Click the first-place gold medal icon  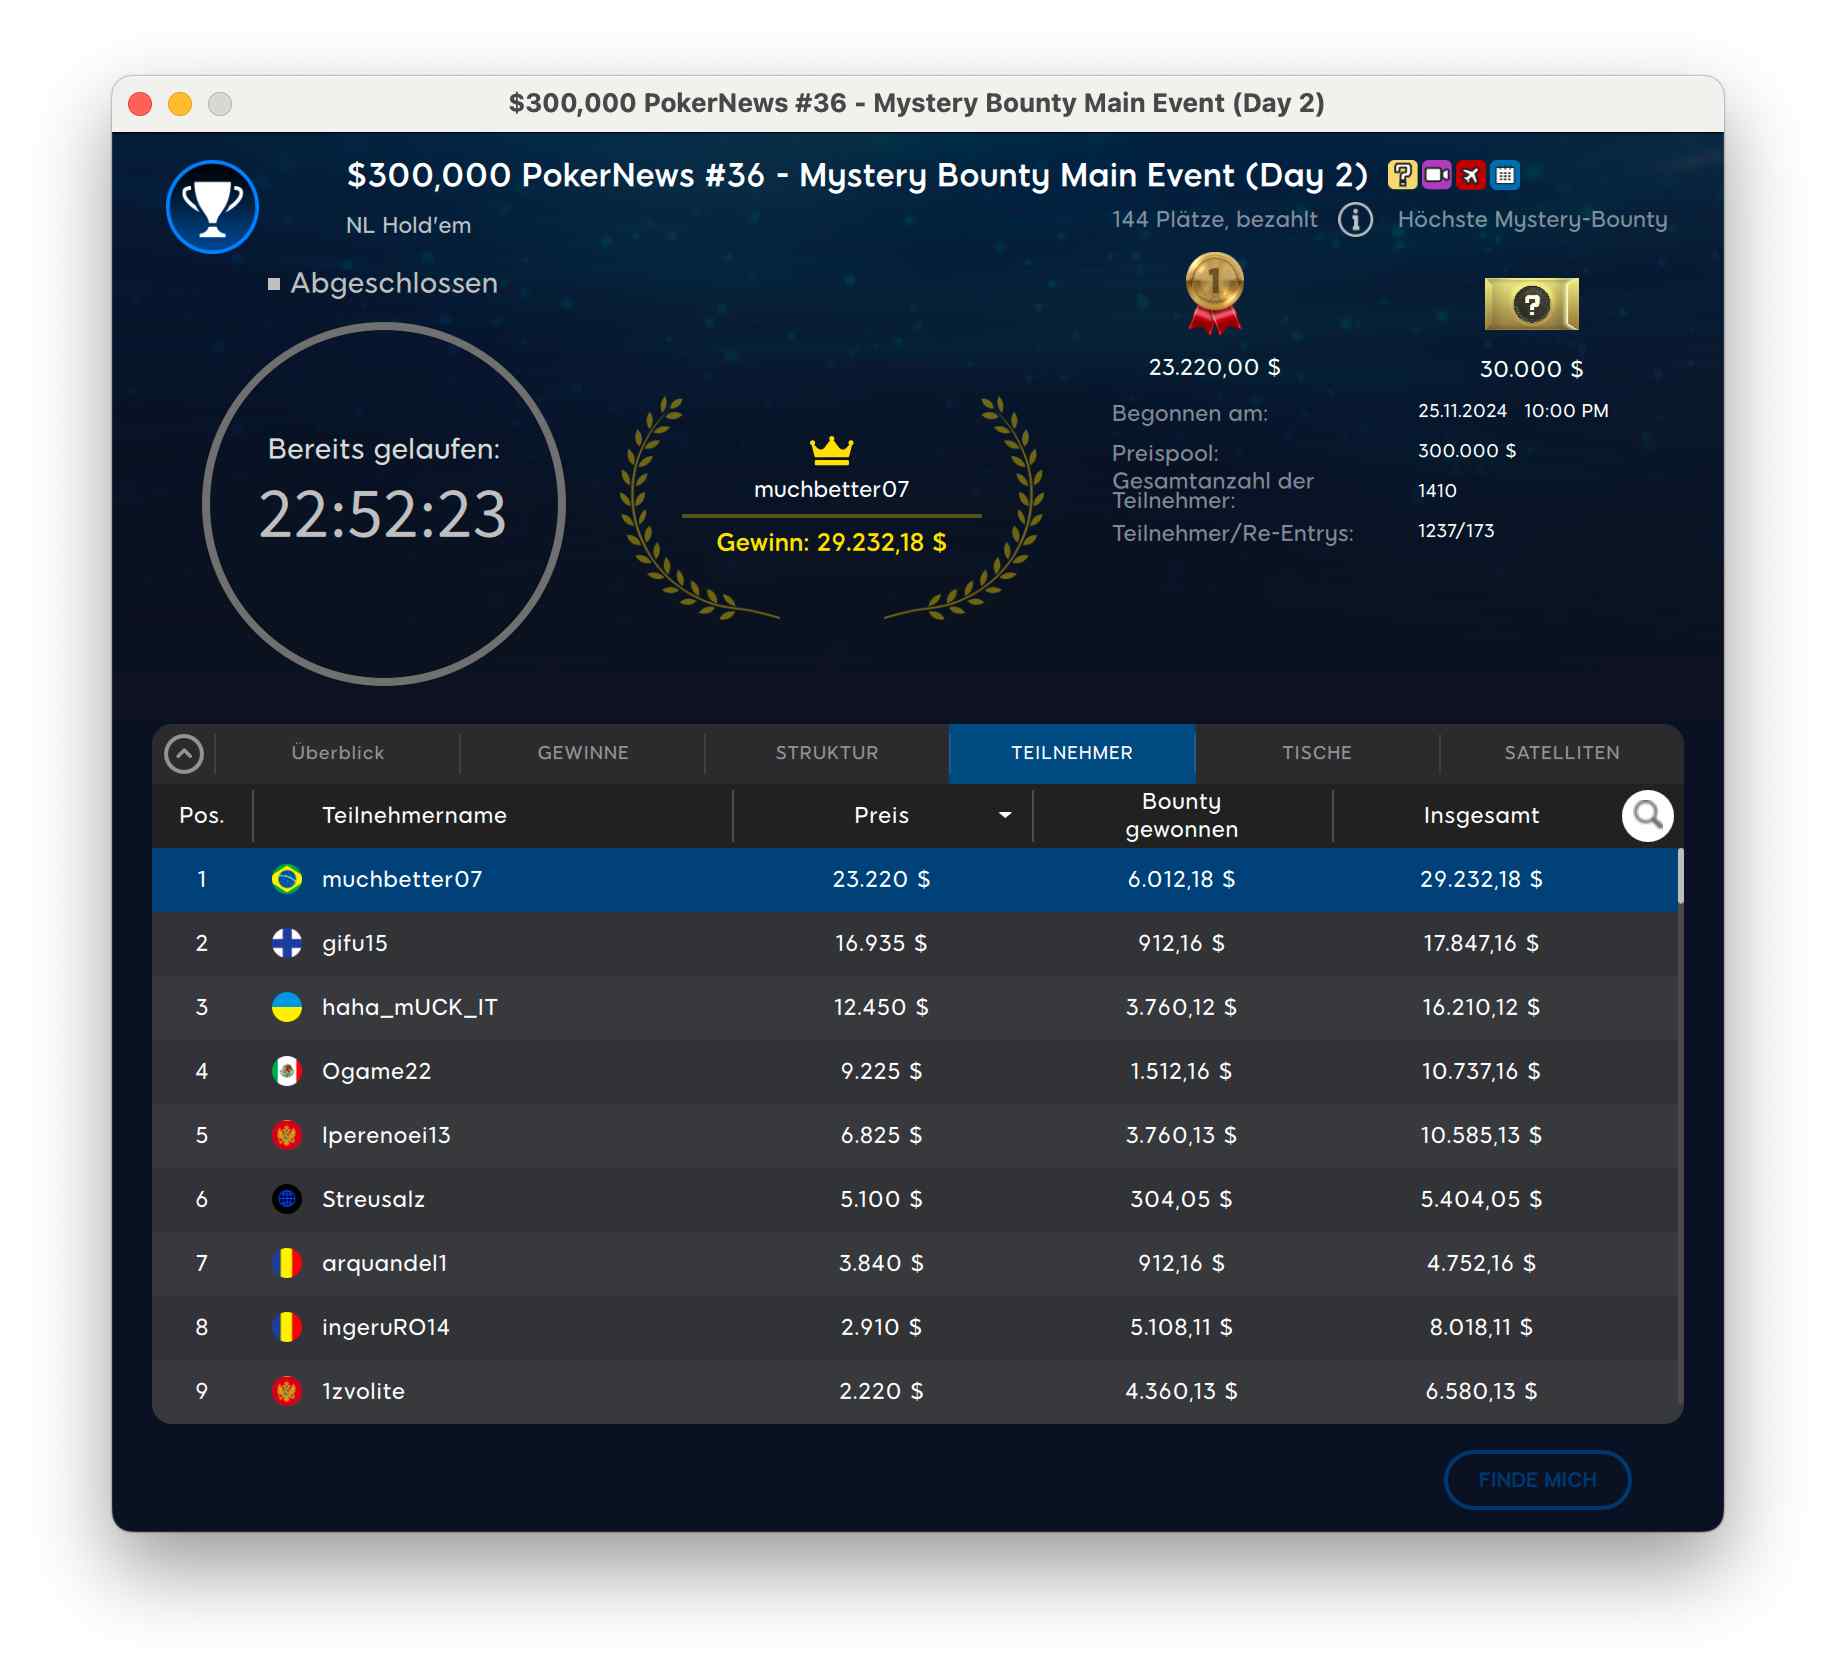1214,293
